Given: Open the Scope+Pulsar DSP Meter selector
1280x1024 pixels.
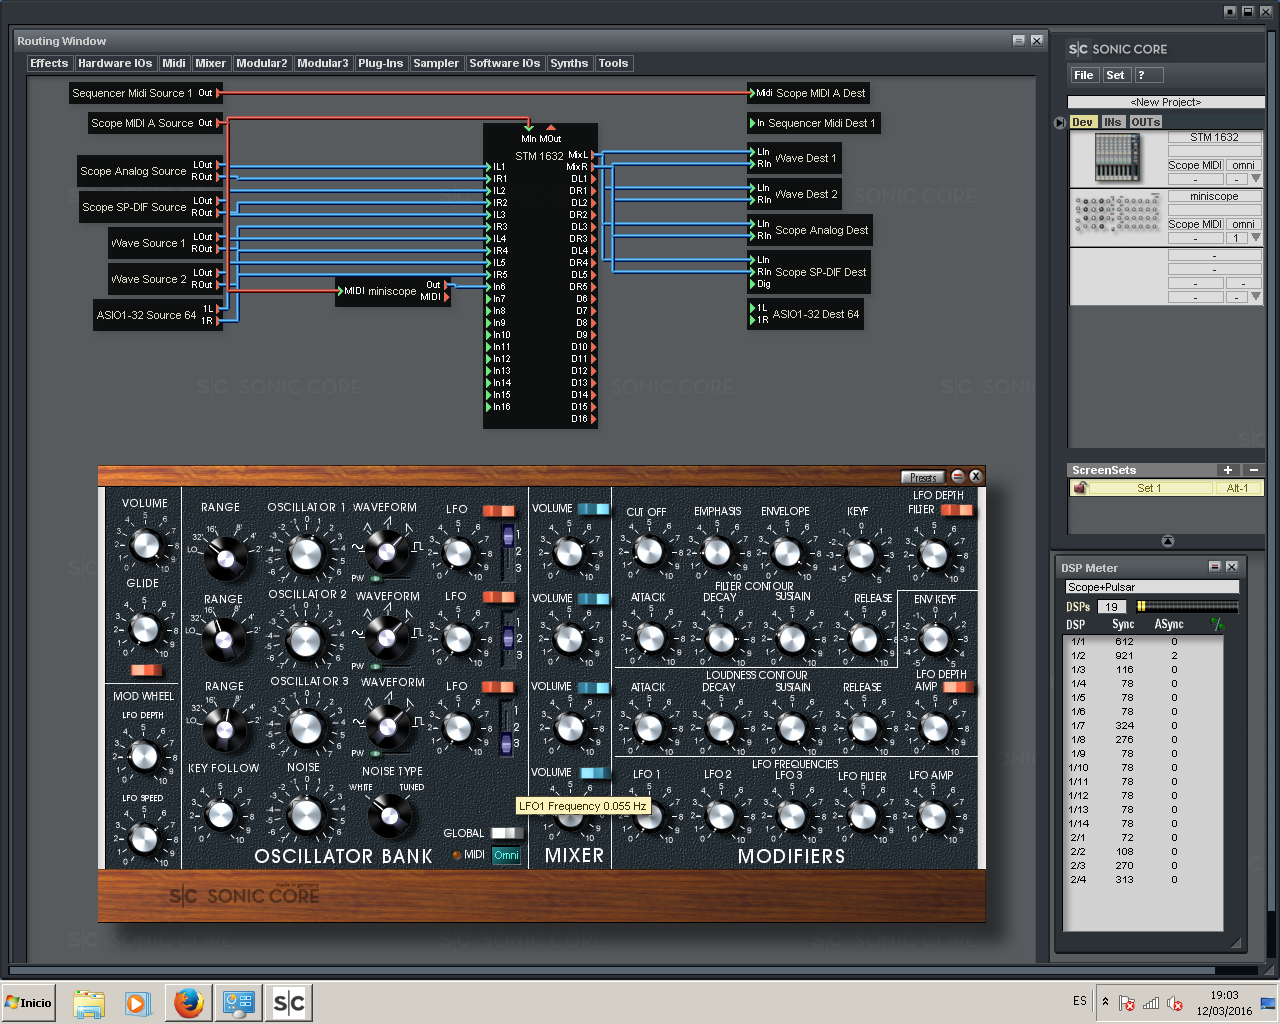Looking at the screenshot, I should pos(1152,587).
